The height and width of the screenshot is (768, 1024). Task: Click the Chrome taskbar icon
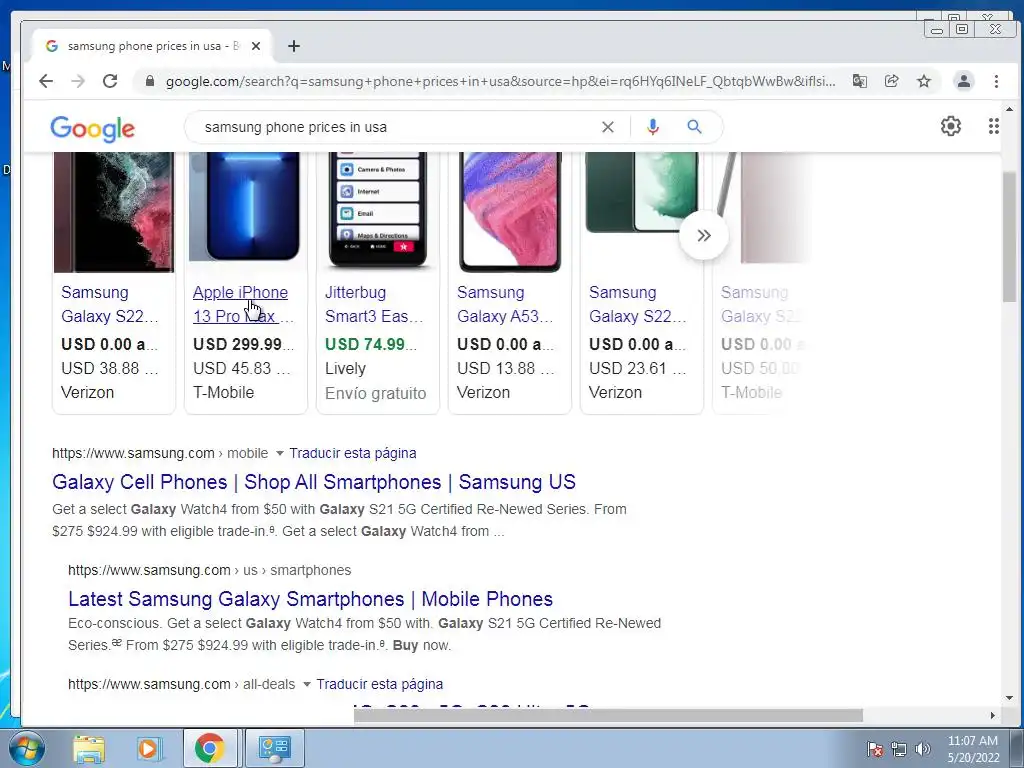pos(210,748)
